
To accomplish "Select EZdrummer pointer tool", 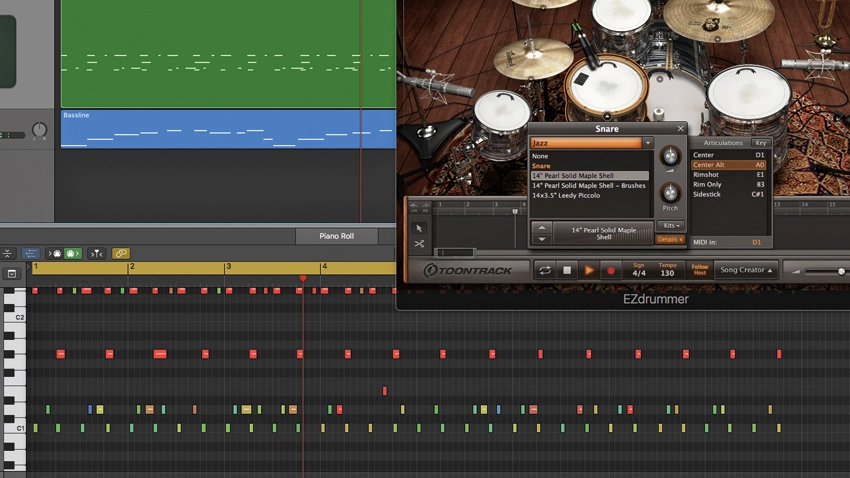I will 418,228.
